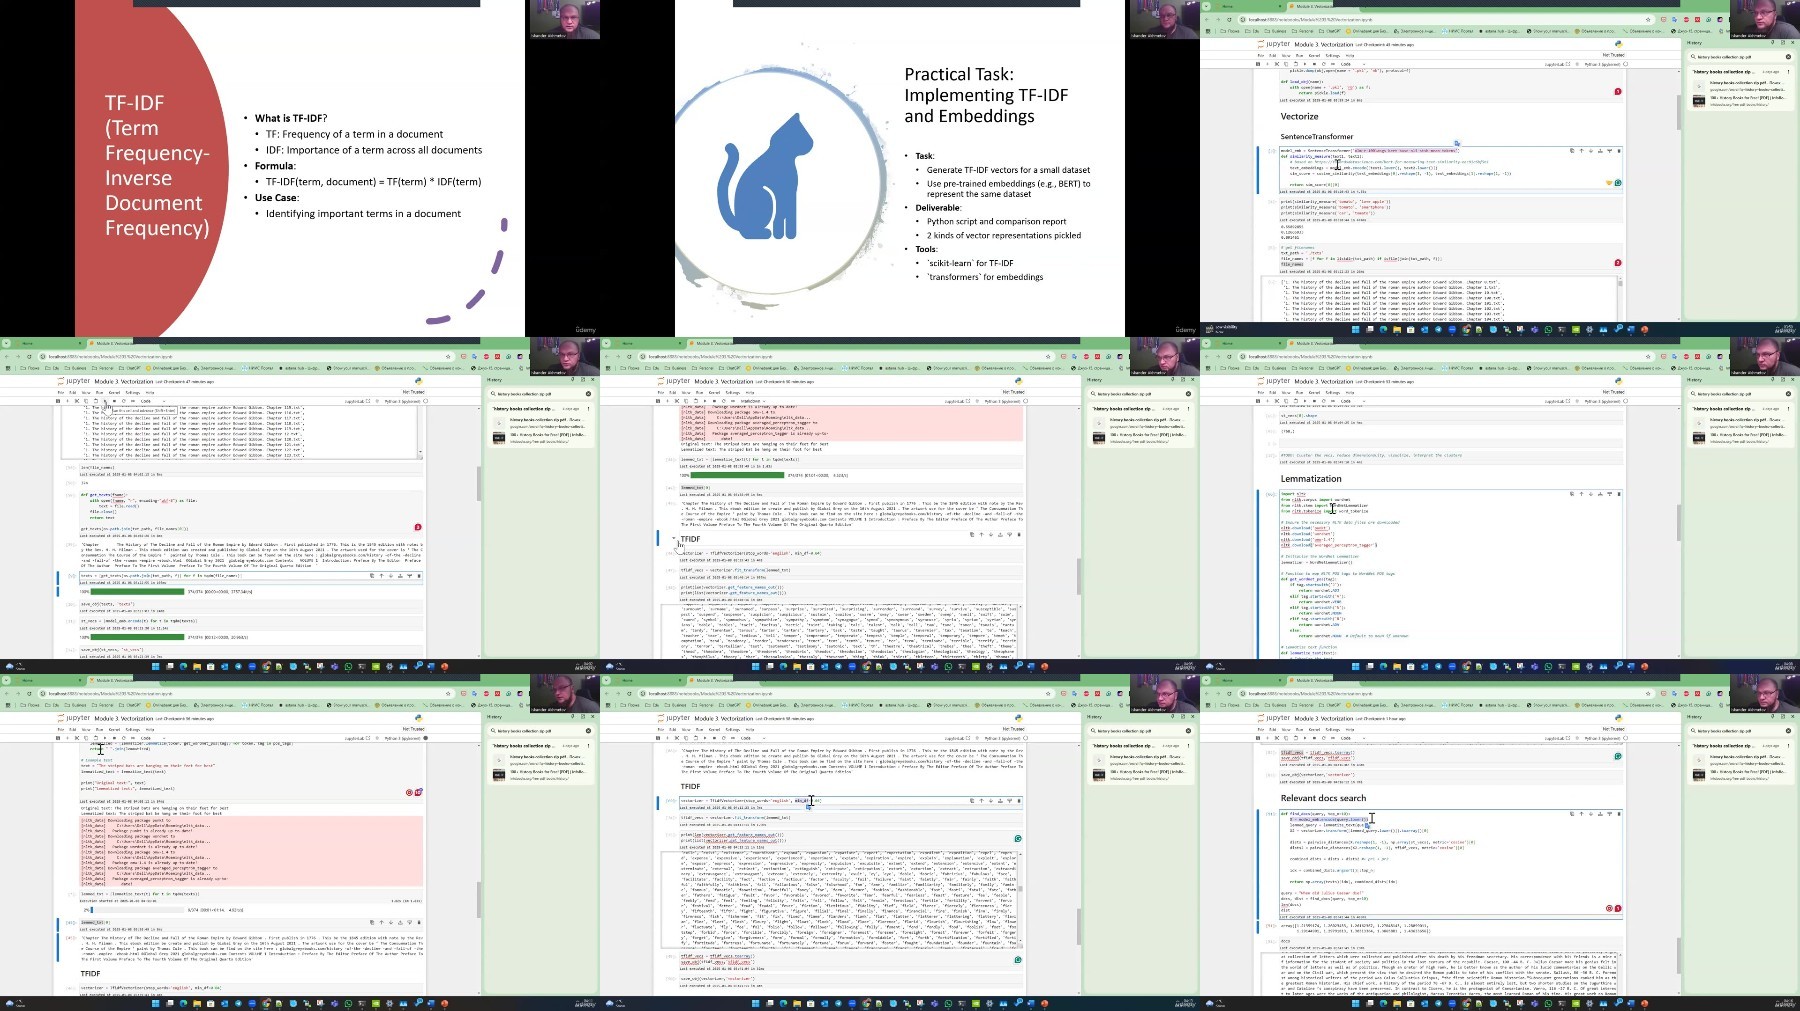Open the Kernel menu in the Lemmatization frame
The image size is (1800, 1011).
pos(1314,393)
